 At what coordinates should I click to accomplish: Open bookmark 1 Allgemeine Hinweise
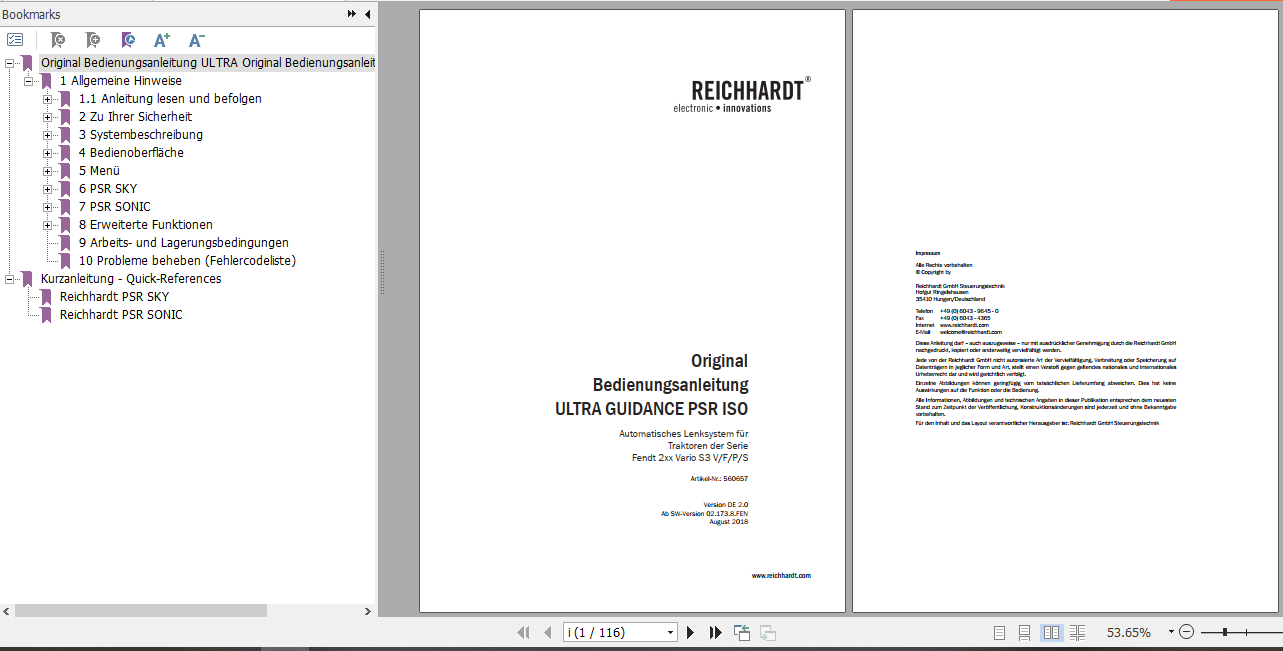120,81
